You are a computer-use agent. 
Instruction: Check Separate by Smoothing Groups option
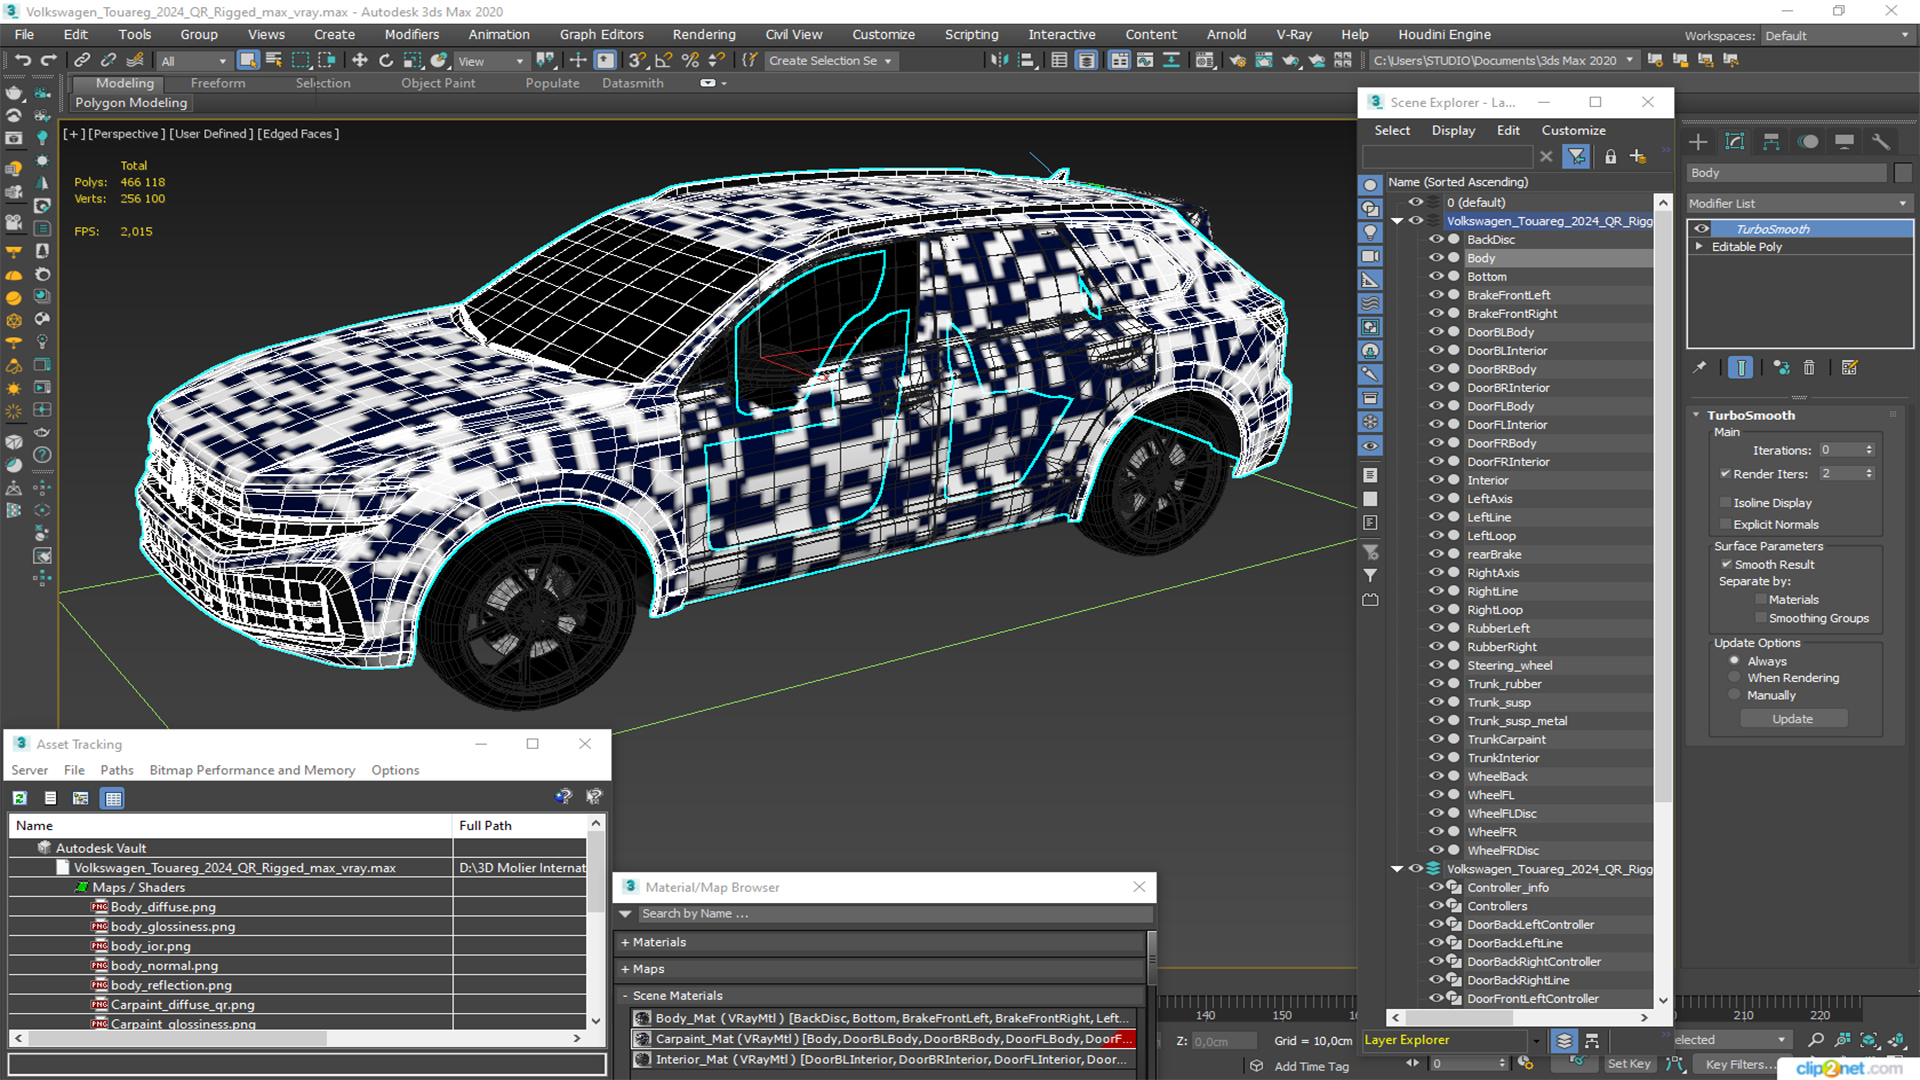(1761, 619)
